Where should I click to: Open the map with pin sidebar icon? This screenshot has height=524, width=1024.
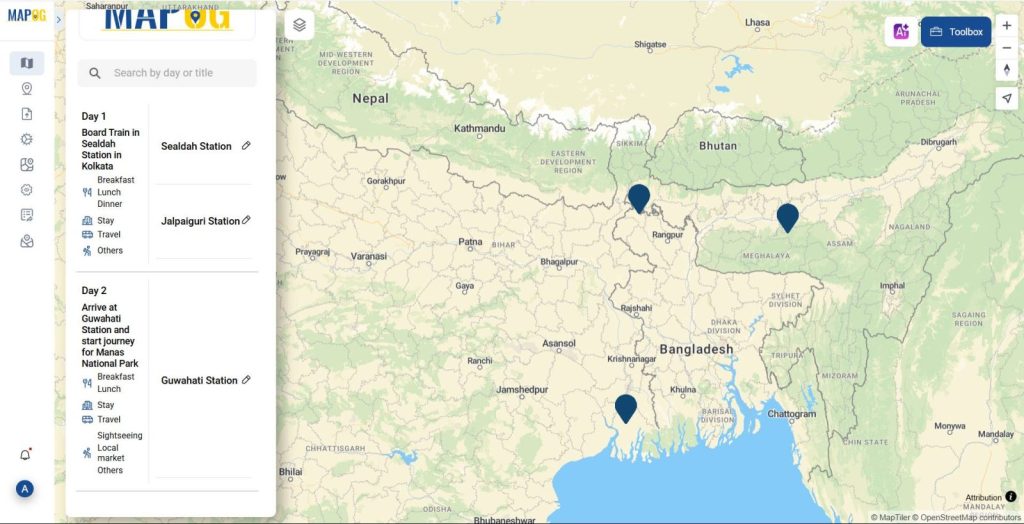pos(27,165)
